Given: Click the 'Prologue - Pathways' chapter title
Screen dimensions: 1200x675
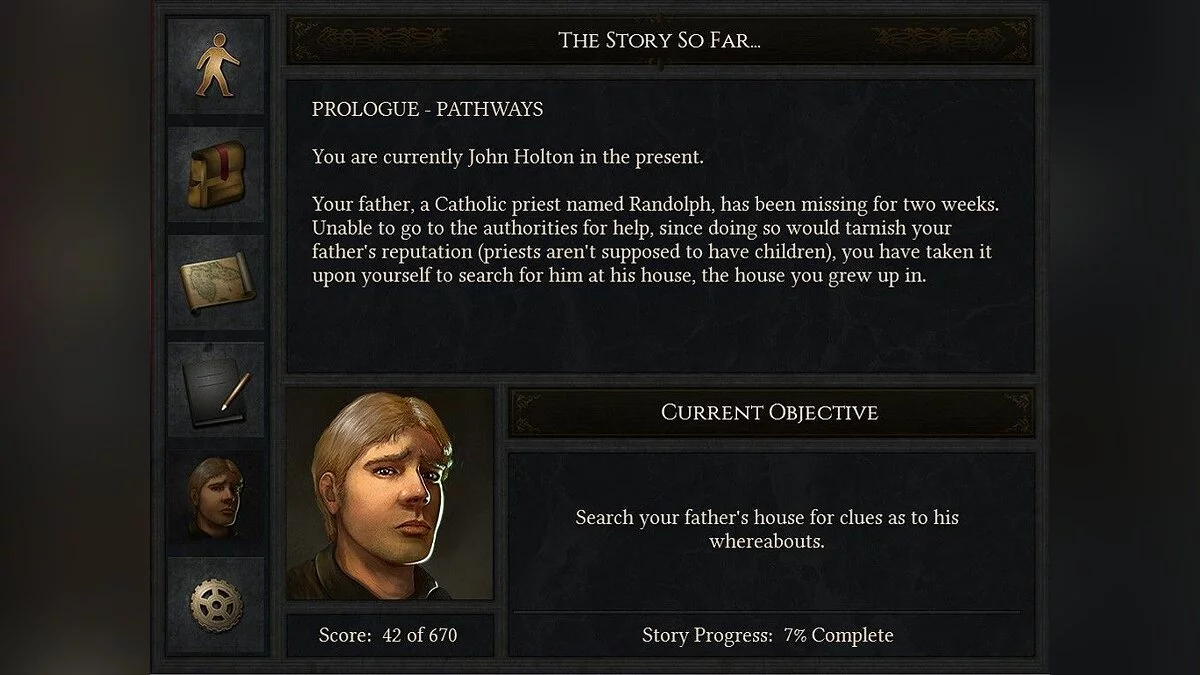Looking at the screenshot, I should (x=427, y=109).
